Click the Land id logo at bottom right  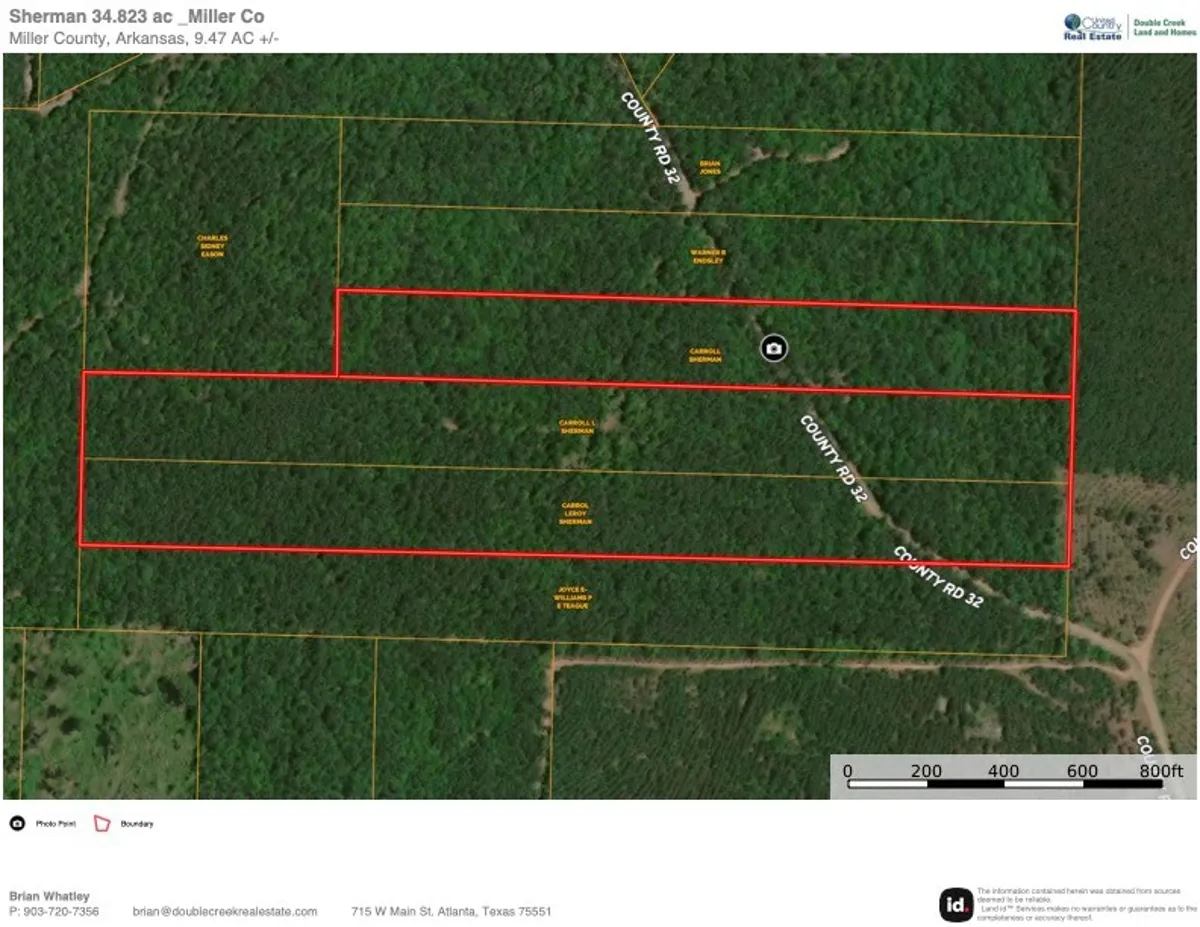[x=955, y=905]
